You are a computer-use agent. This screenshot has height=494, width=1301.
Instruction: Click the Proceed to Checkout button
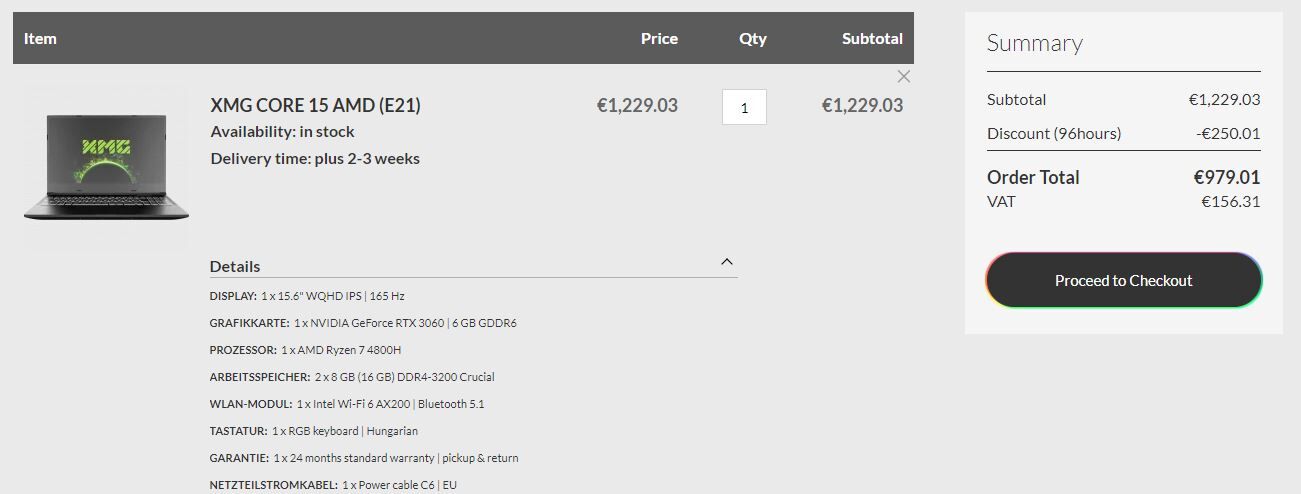click(x=1124, y=280)
